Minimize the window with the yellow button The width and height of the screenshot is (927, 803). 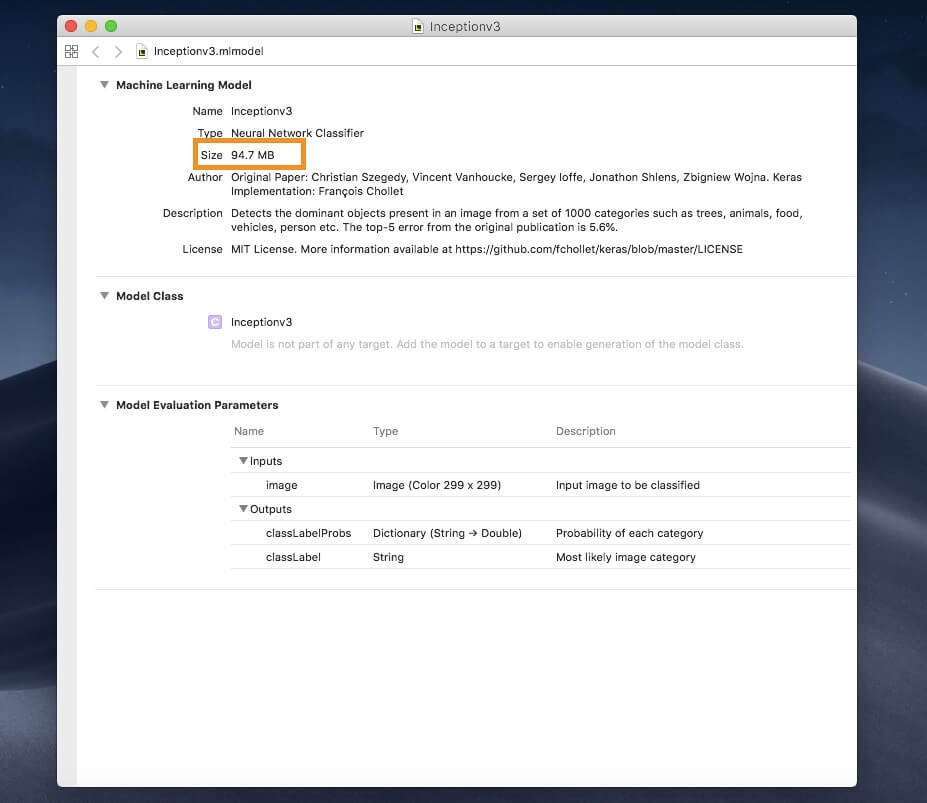pos(91,26)
